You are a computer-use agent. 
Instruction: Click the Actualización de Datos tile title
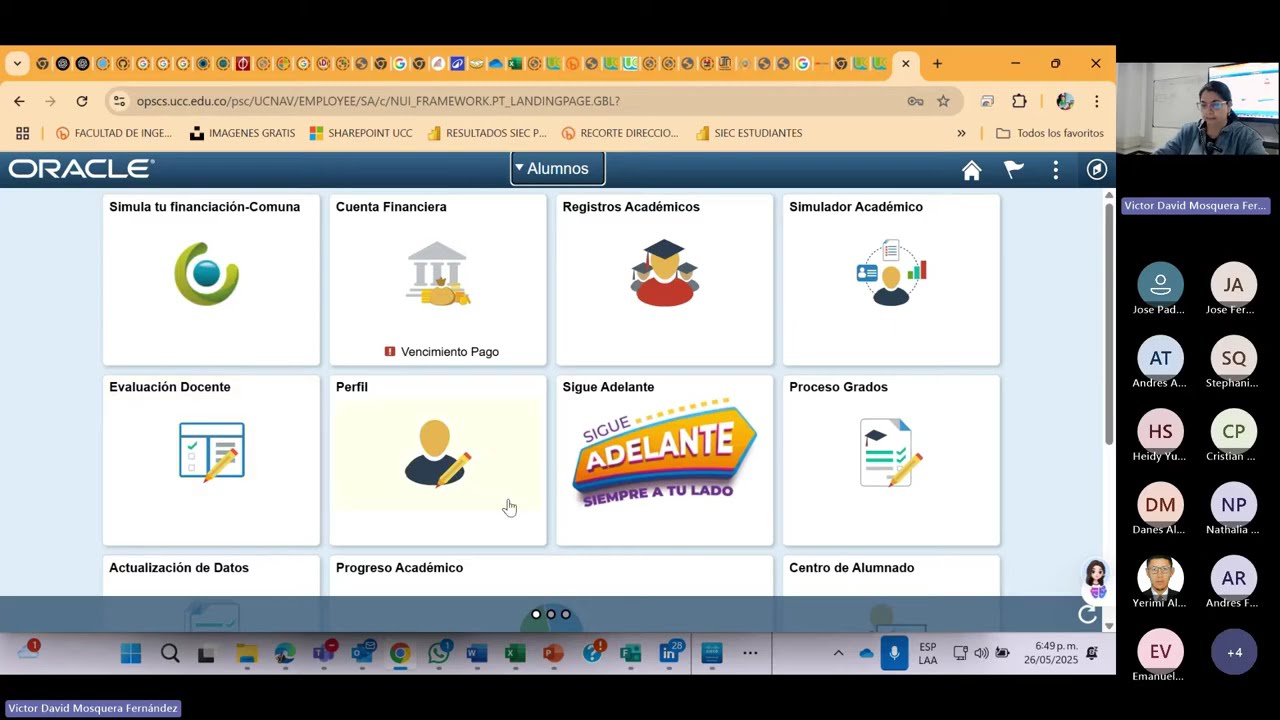click(179, 568)
